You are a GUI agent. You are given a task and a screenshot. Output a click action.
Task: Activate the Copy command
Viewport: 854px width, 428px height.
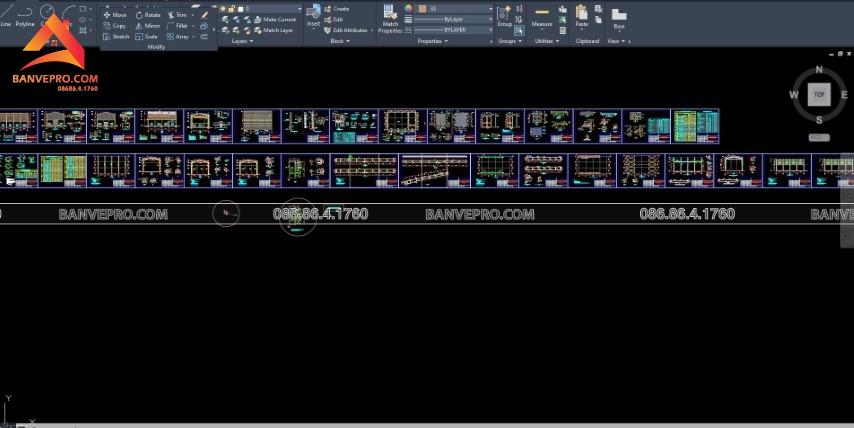(x=114, y=26)
